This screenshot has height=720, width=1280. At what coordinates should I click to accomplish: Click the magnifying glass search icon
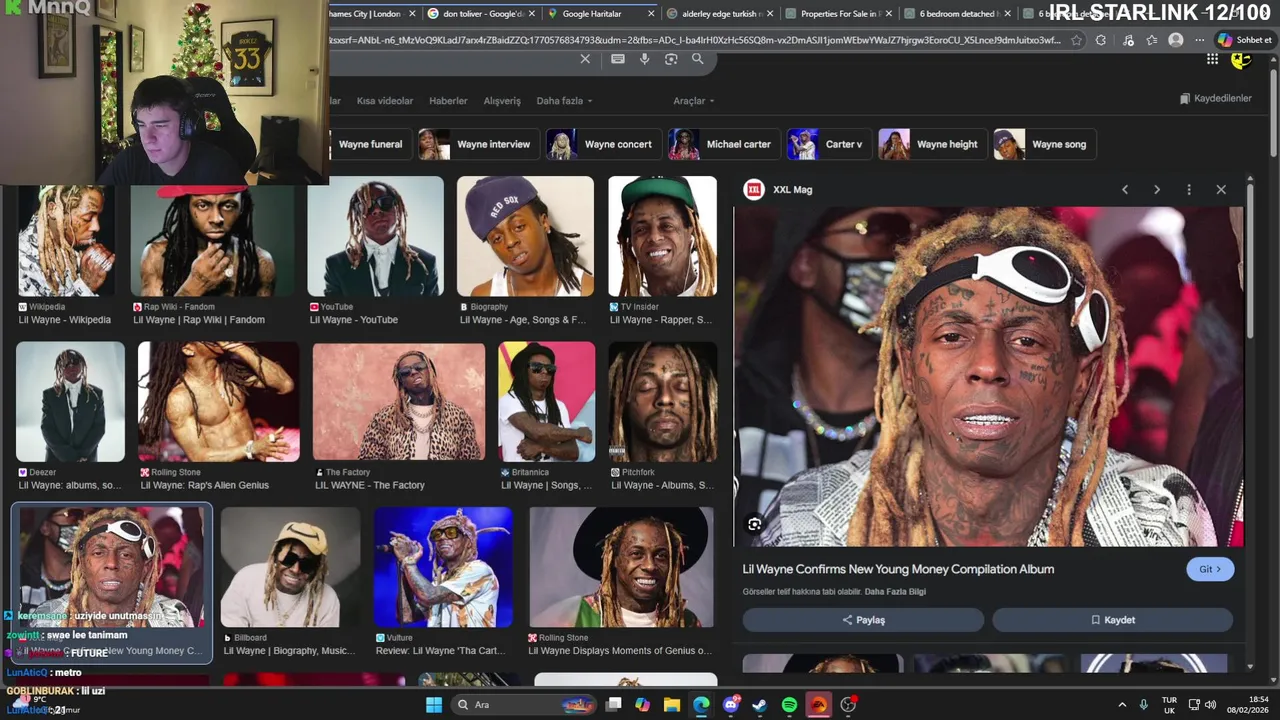point(697,59)
